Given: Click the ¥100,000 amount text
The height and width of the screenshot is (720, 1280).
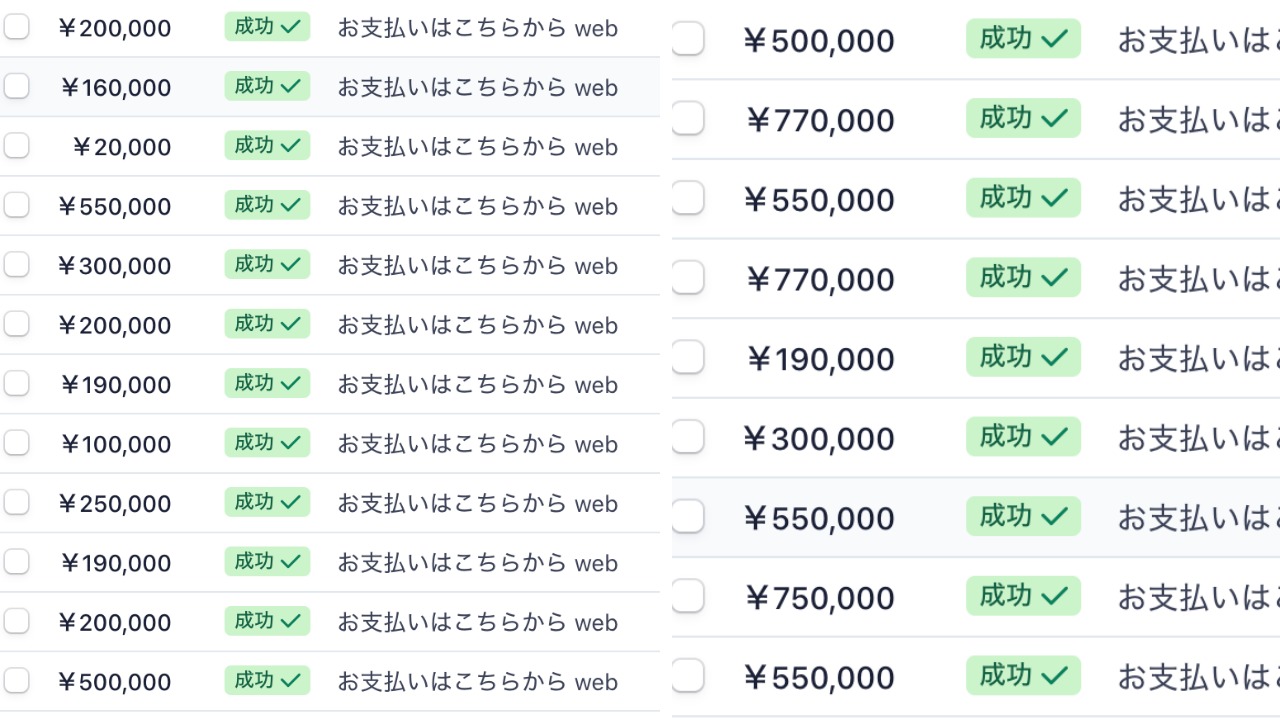Looking at the screenshot, I should click(116, 445).
